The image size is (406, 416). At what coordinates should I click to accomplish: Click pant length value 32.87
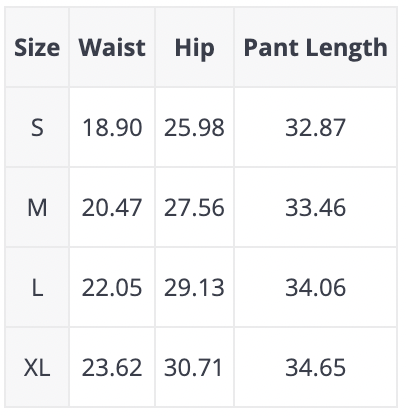pyautogui.click(x=315, y=128)
